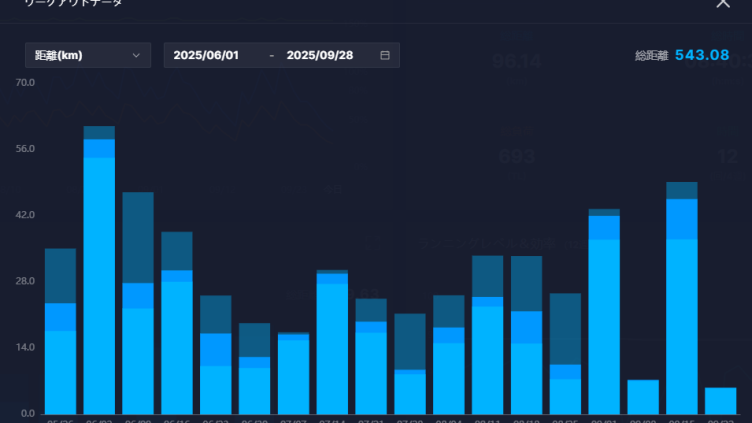The height and width of the screenshot is (423, 752).
Task: Click the calendar icon in date range
Action: [385, 55]
